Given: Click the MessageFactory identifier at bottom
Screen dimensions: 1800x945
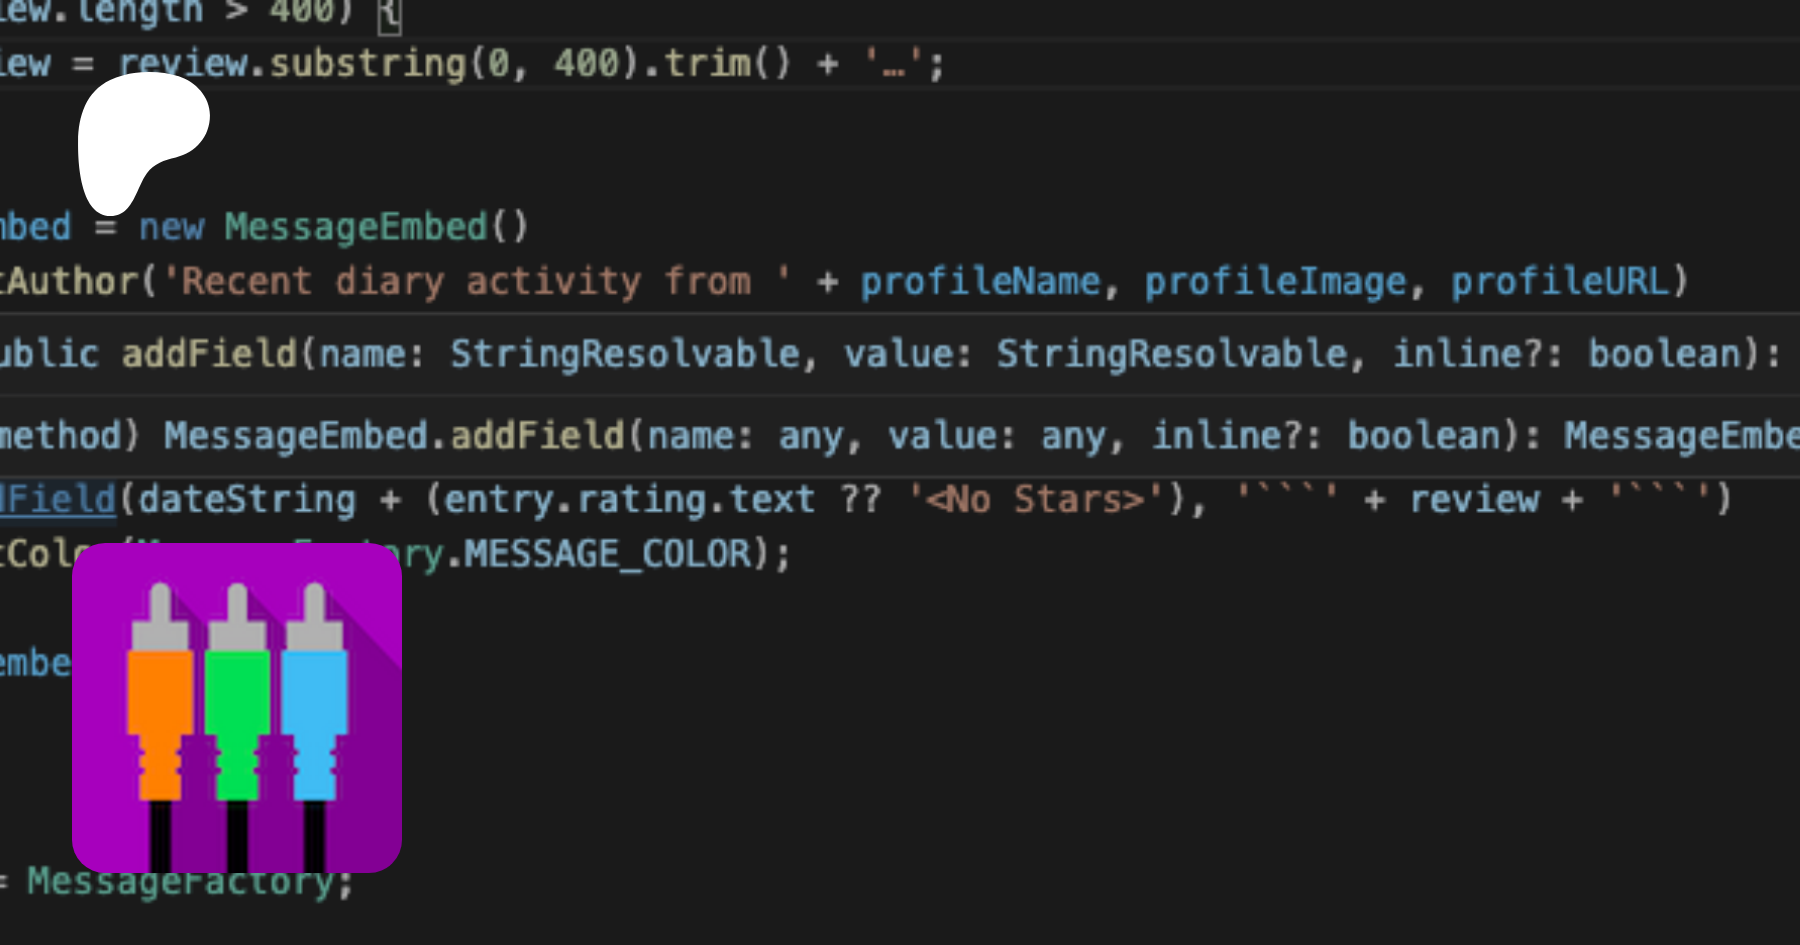Looking at the screenshot, I should pyautogui.click(x=180, y=882).
